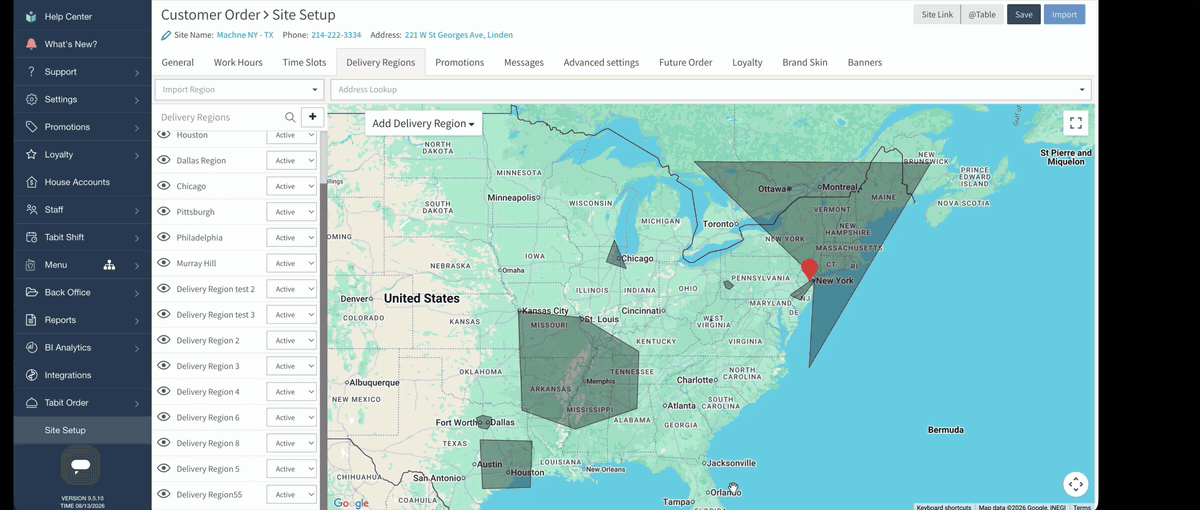Viewport: 1200px width, 510px height.
Task: Click the Settings gear icon in sidebar
Action: 32,99
